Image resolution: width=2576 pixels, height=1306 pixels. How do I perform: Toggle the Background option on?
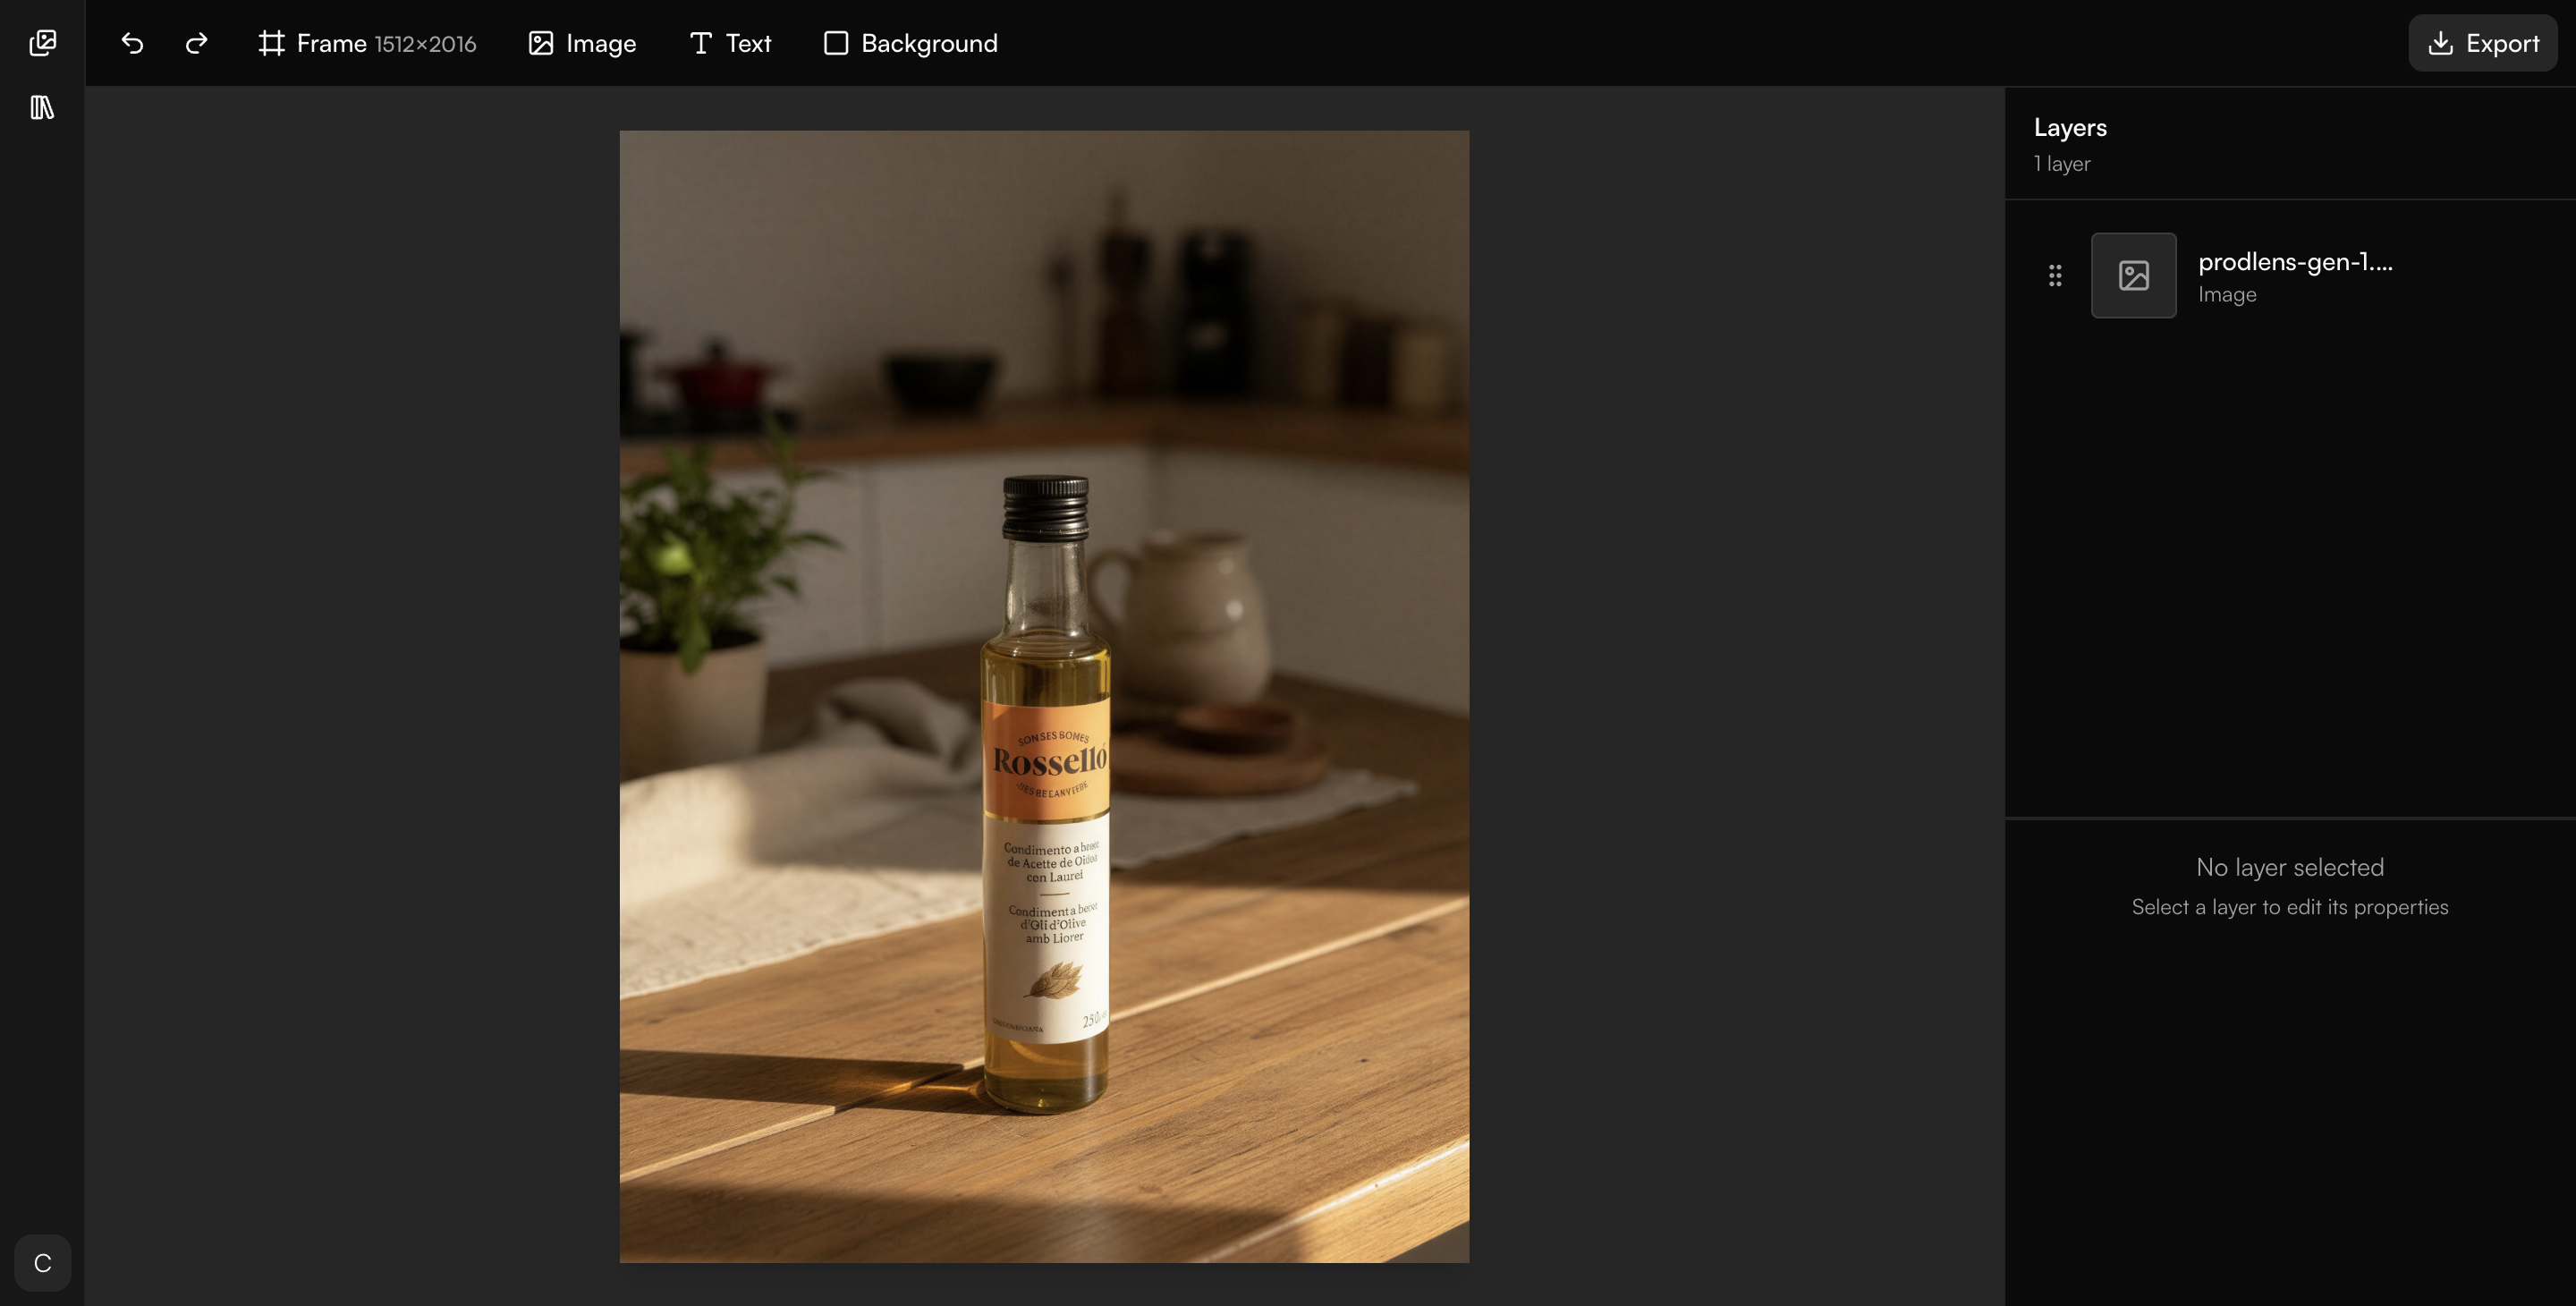[x=908, y=43]
